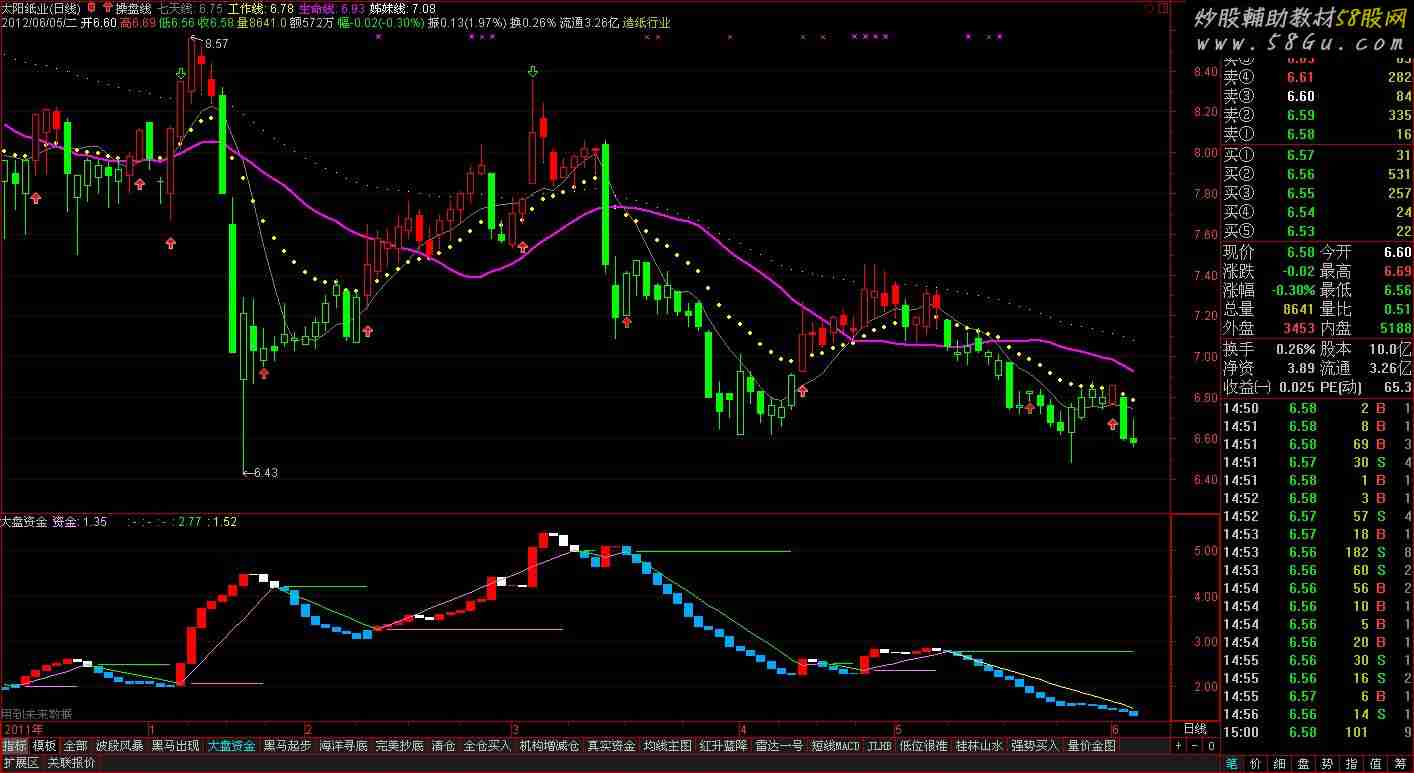Open the 筹 chip distribution button
Viewport: 1414px width, 773px height.
[x=1400, y=763]
